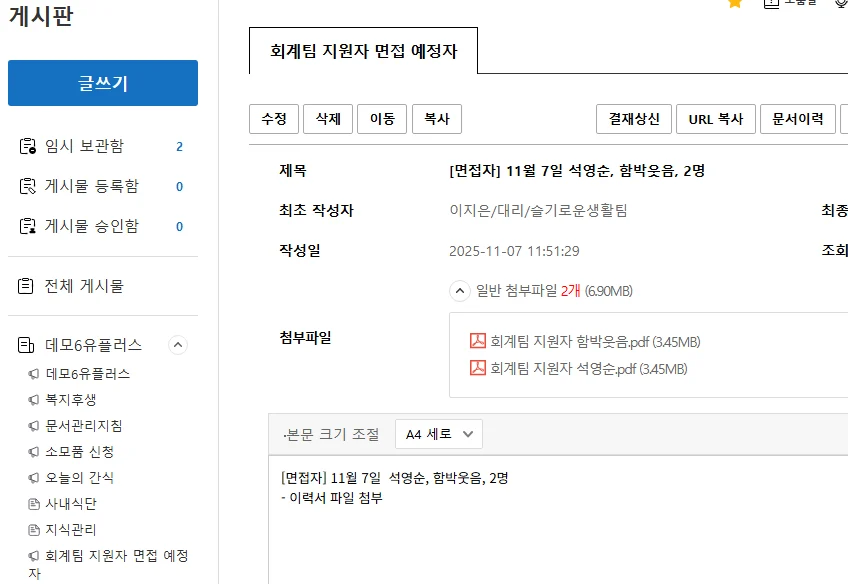Click the 수정 edit button

coord(273,119)
